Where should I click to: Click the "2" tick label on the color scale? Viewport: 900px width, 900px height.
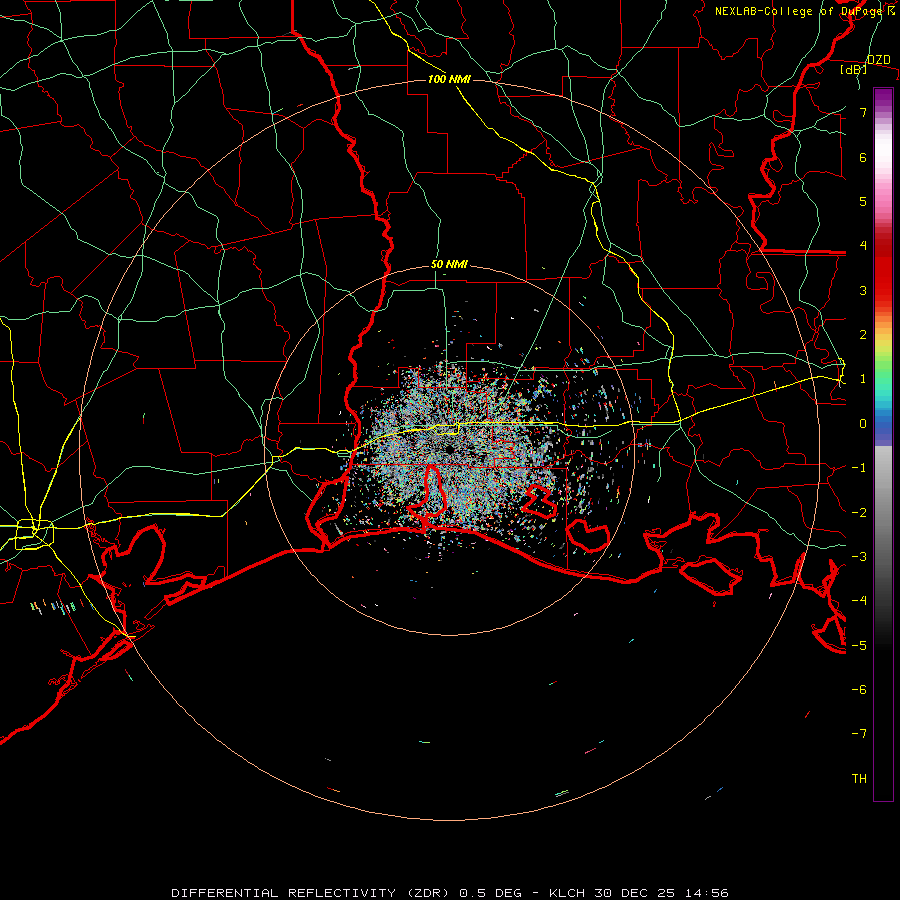coord(863,335)
